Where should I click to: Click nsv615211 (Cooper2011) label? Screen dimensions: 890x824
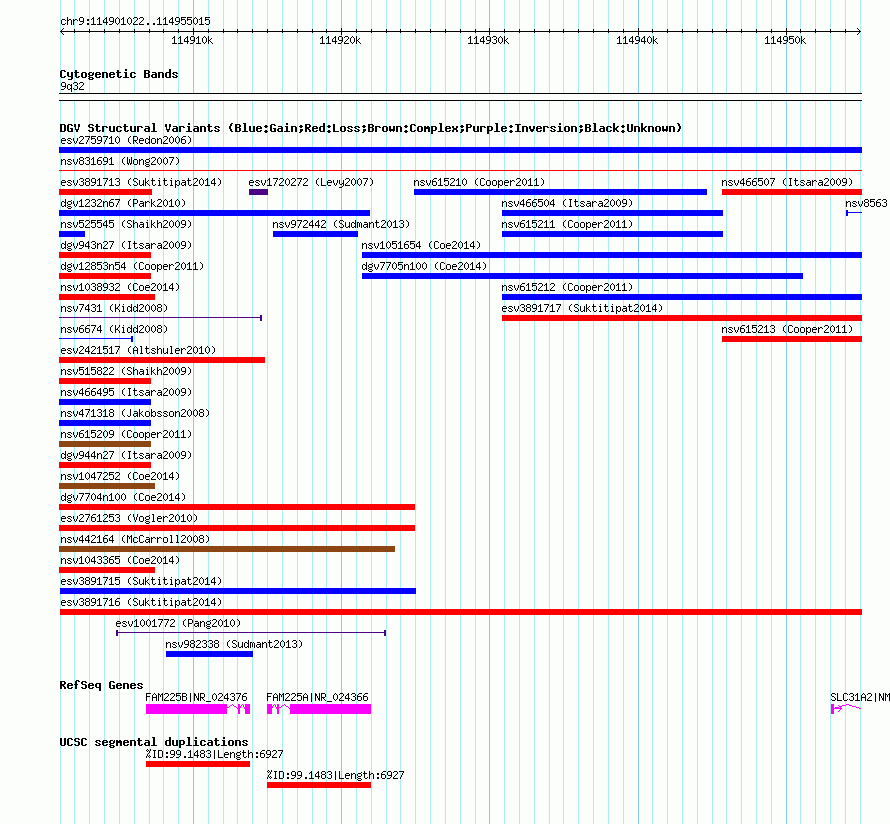(x=567, y=224)
